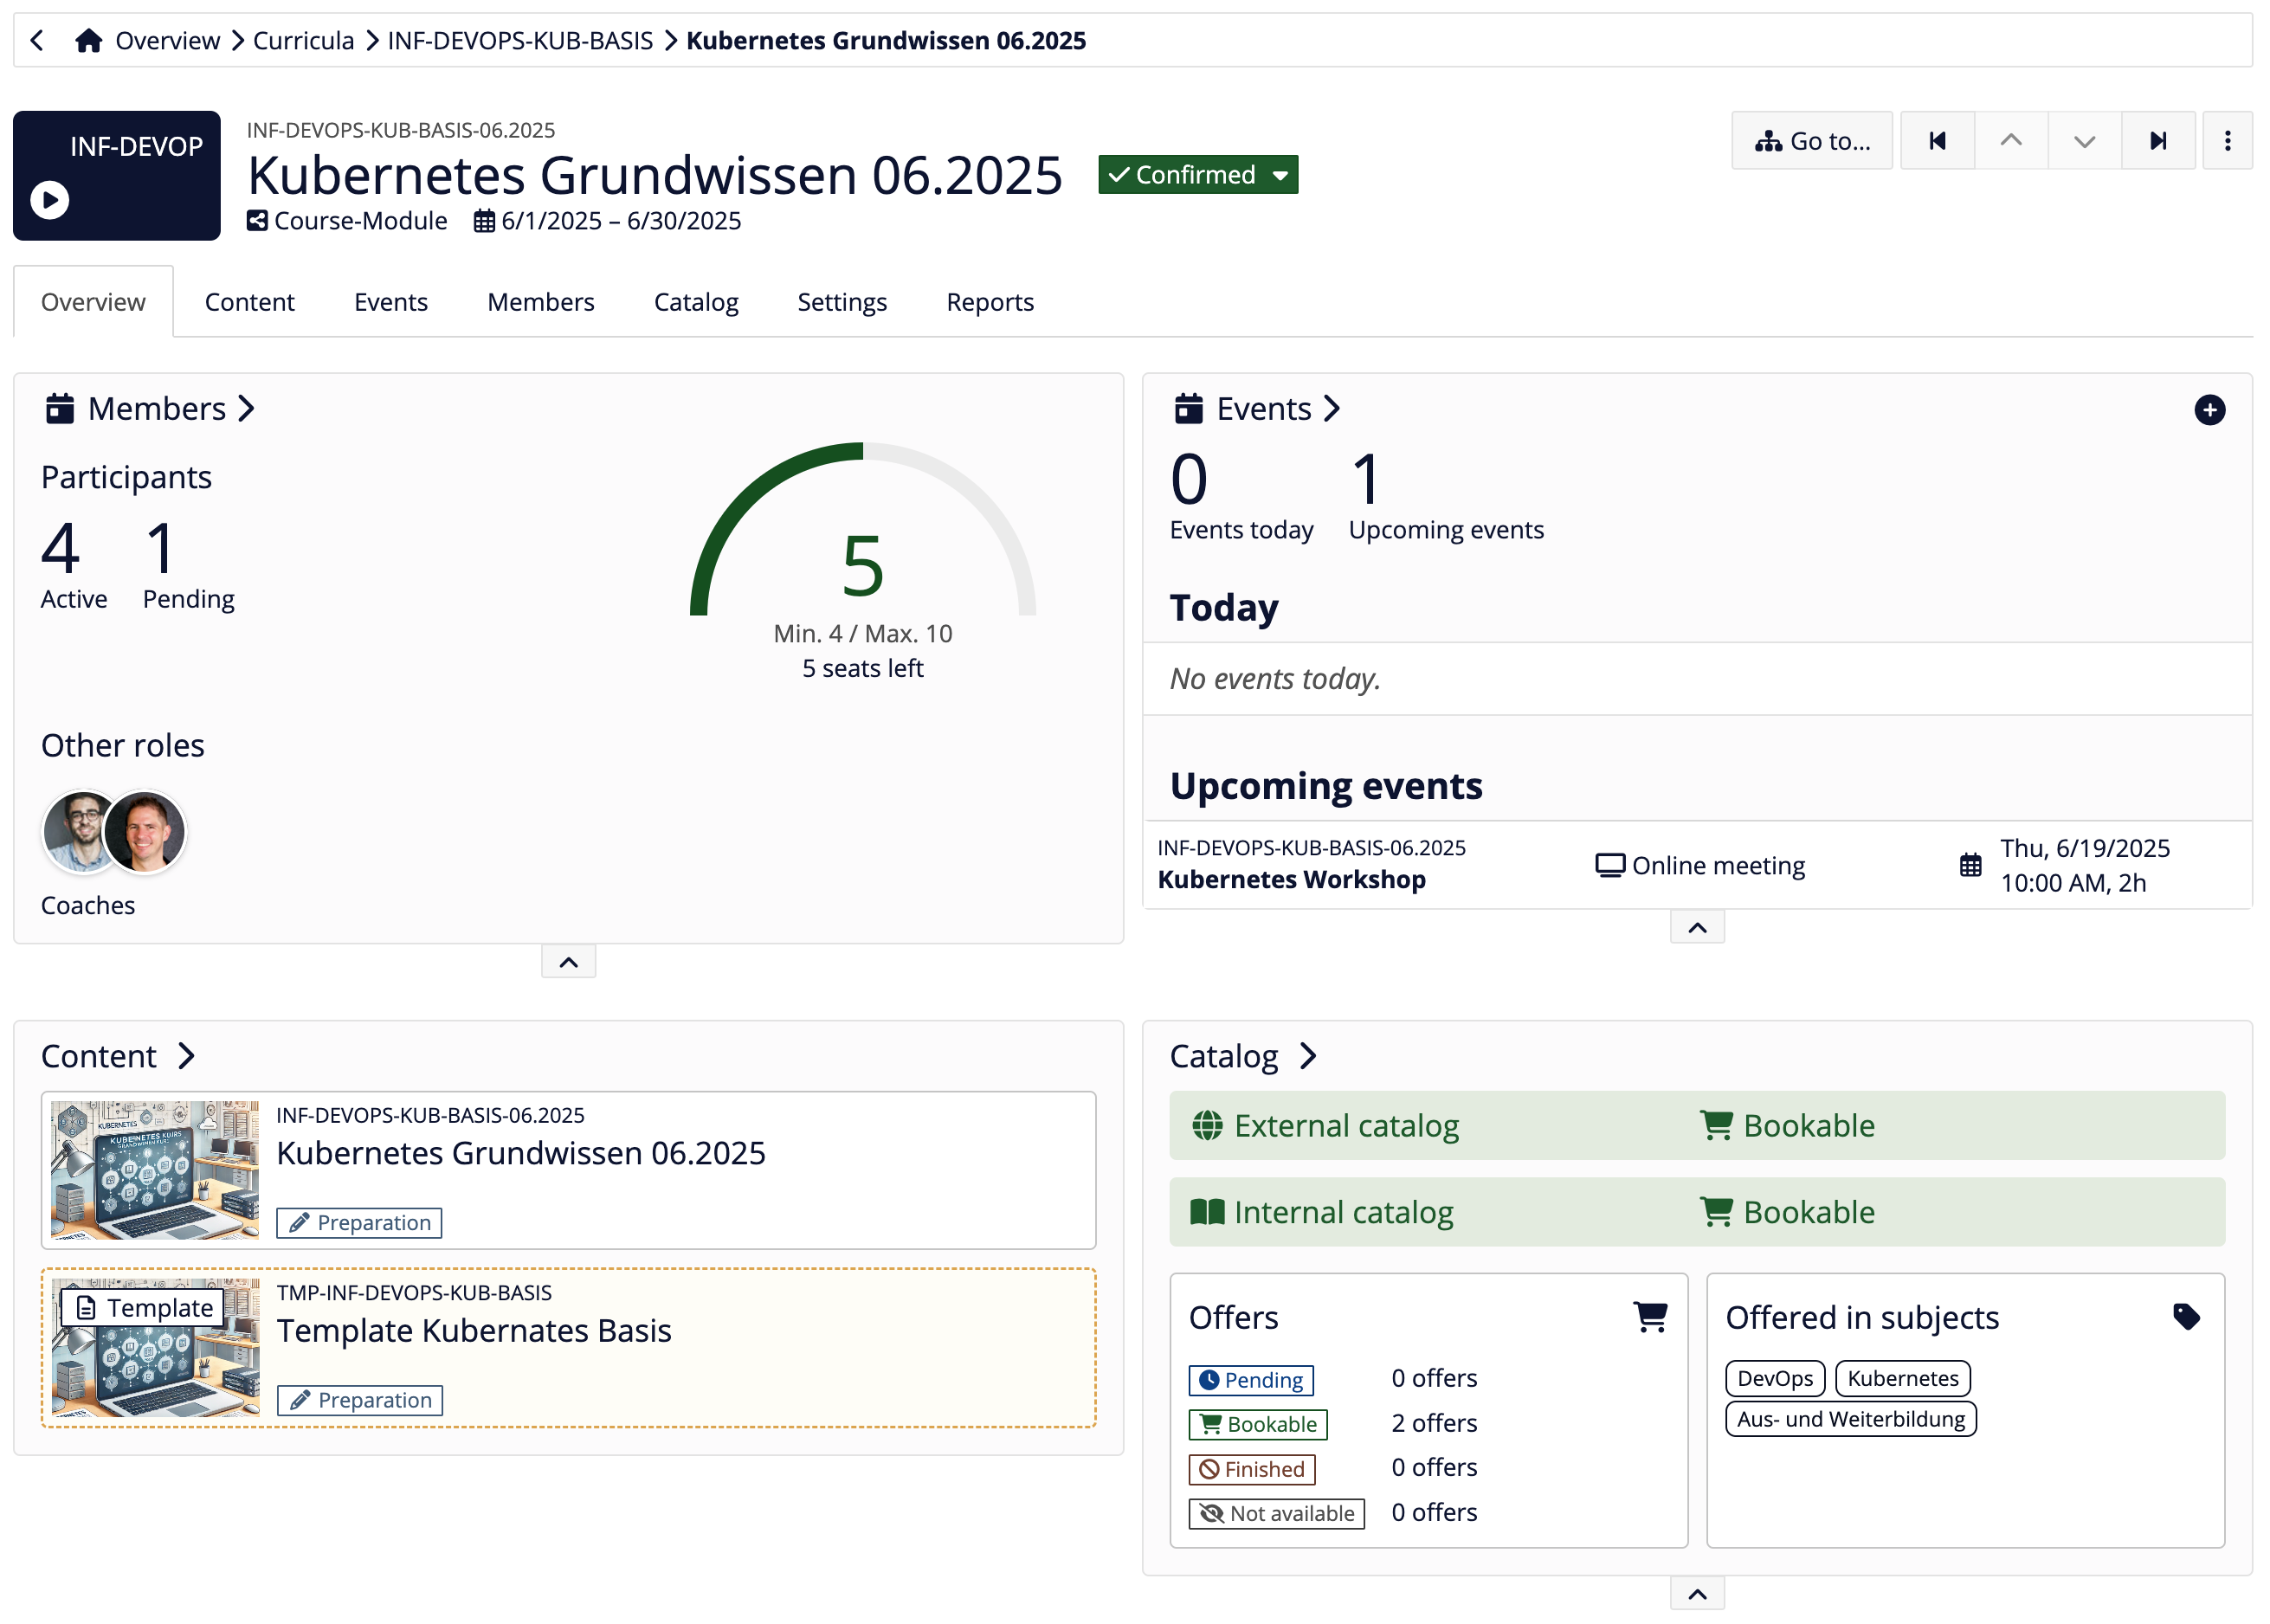Click the Offers shopping cart icon
The height and width of the screenshot is (1624, 2270).
1649,1316
